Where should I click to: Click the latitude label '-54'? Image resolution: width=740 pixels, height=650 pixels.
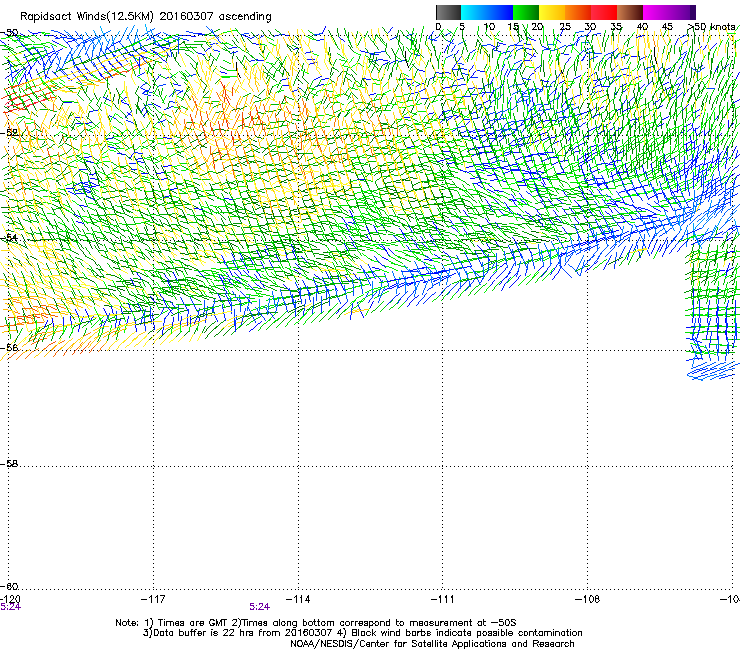click(x=9, y=237)
